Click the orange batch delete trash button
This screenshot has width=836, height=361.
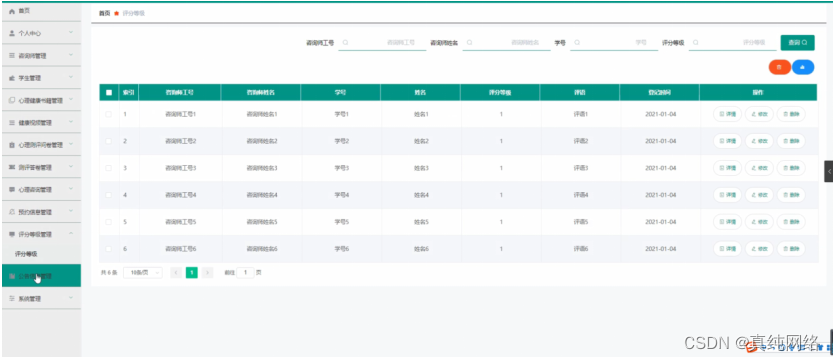(x=779, y=67)
